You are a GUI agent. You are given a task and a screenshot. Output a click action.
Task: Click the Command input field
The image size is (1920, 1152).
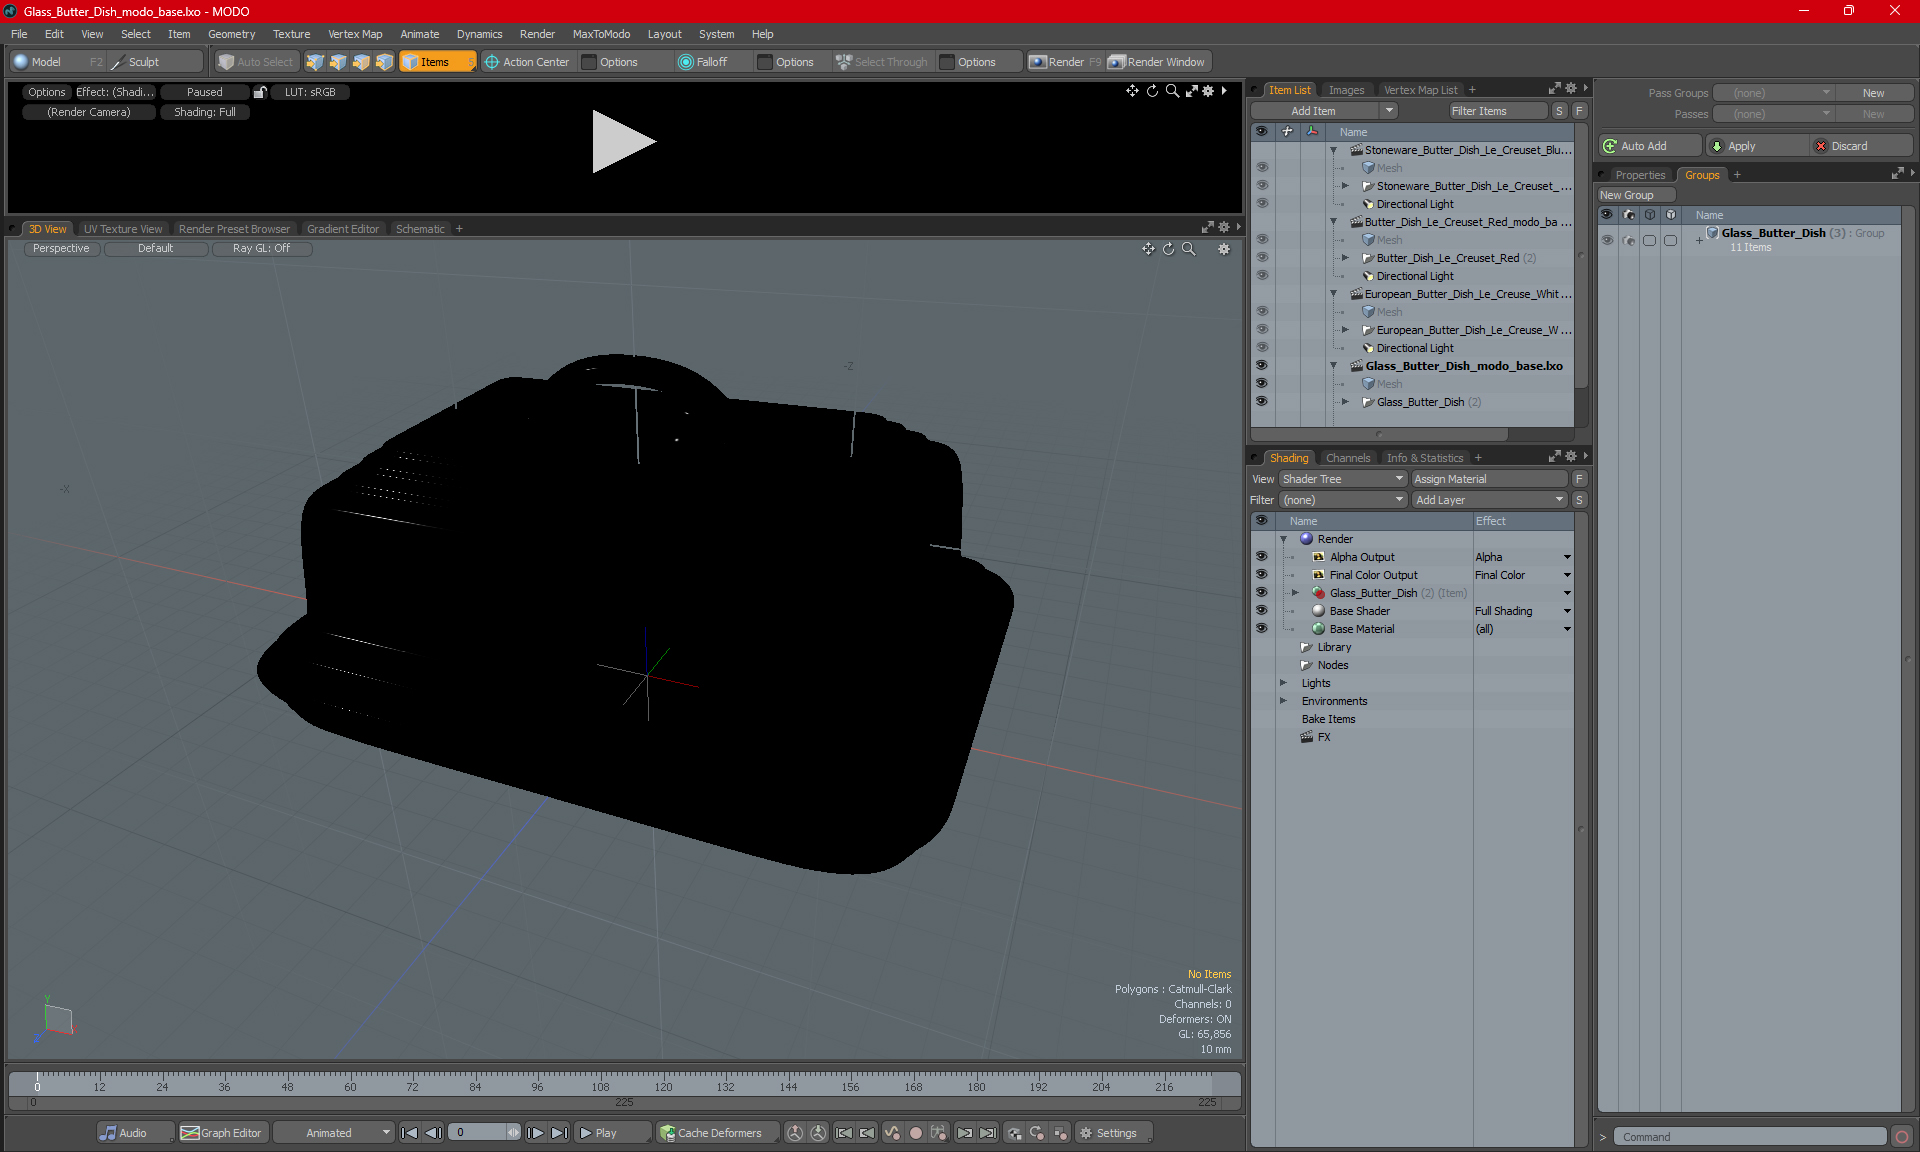point(1750,1137)
